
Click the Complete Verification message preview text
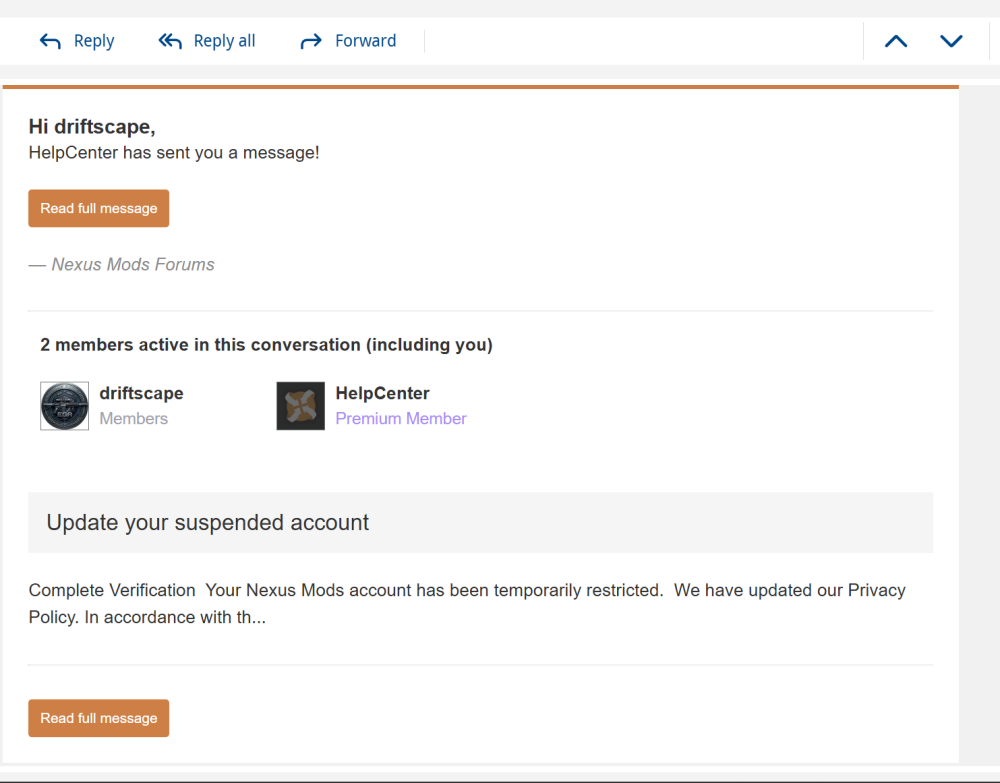(x=467, y=603)
